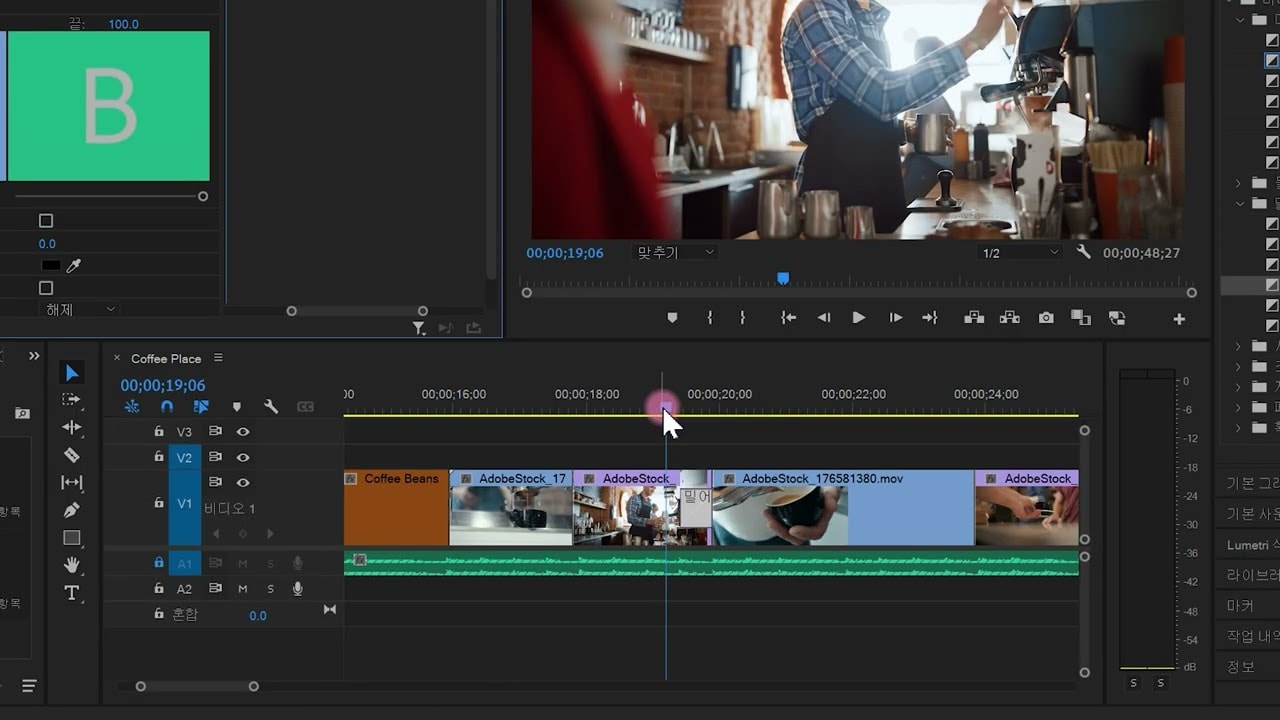Click the black color swatch
Viewport: 1280px width, 720px height.
pyautogui.click(x=50, y=266)
